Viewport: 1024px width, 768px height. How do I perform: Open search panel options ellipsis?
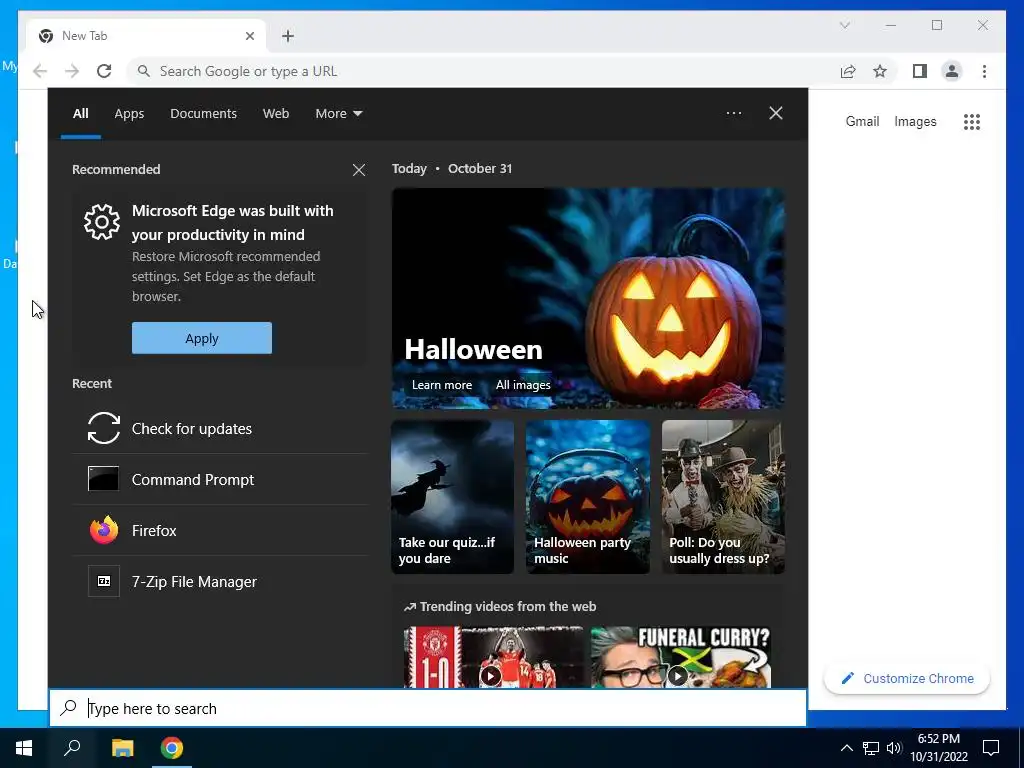pyautogui.click(x=734, y=113)
